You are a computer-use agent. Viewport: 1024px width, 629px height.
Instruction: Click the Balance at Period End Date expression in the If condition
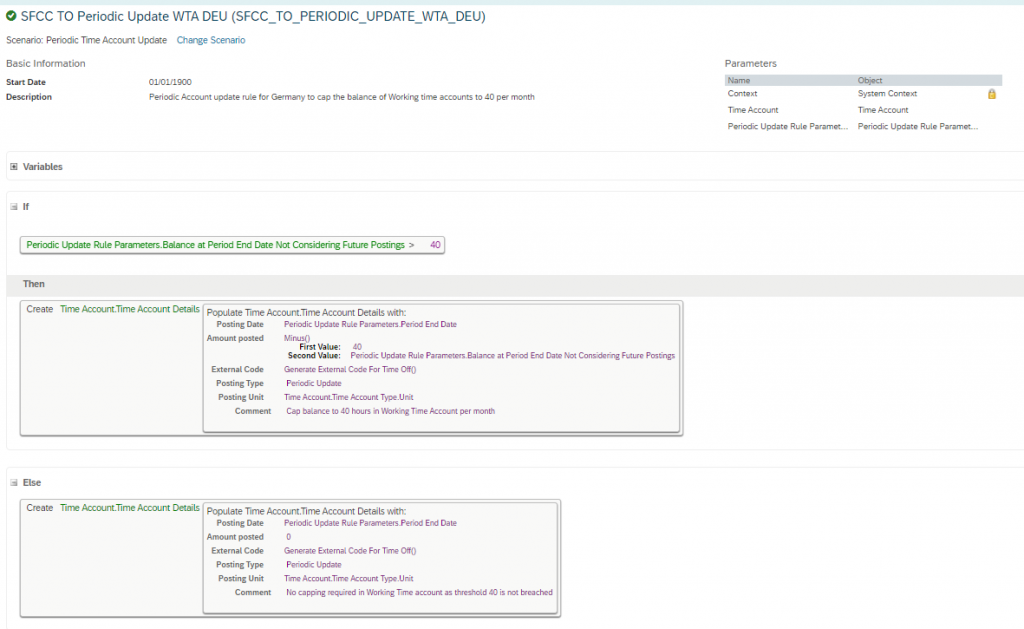click(x=216, y=245)
